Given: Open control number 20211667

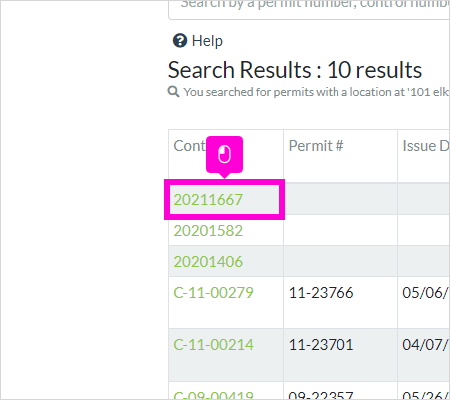Looking at the screenshot, I should coord(208,200).
